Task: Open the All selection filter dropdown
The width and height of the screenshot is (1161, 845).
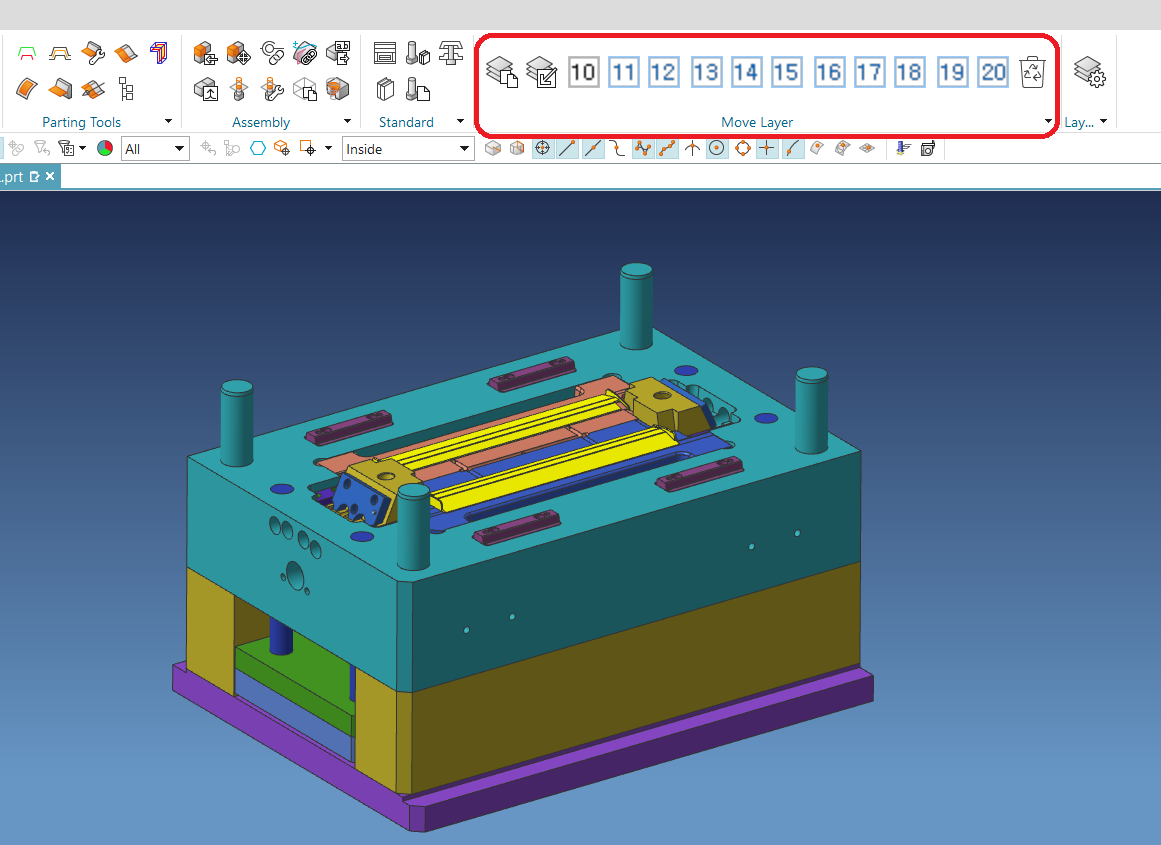Action: pos(155,149)
